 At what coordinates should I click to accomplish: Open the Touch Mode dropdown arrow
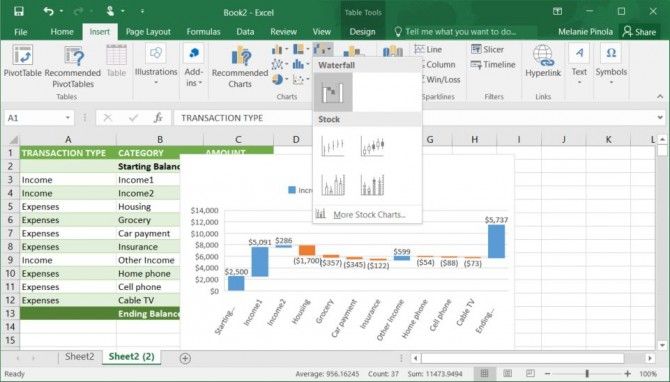(122, 12)
